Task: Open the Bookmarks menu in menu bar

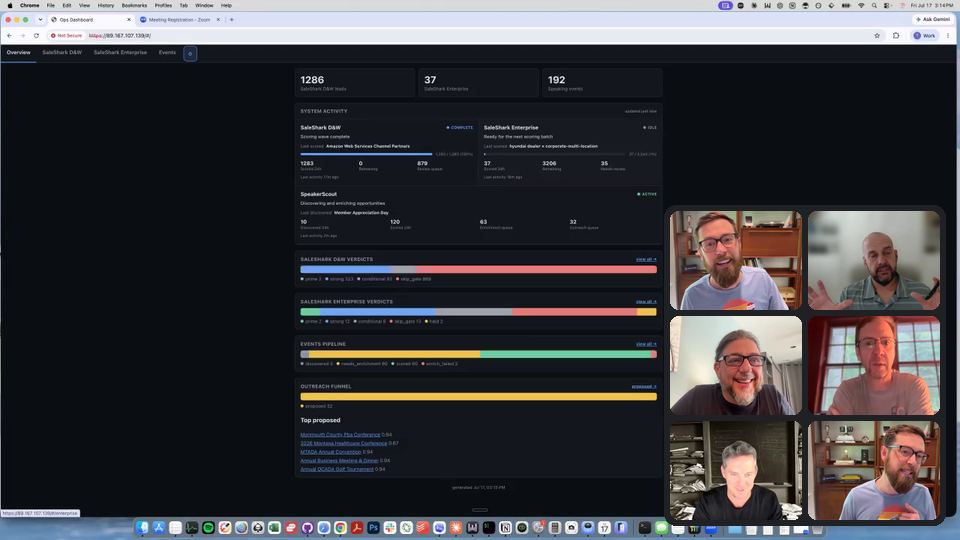Action: pos(134,6)
